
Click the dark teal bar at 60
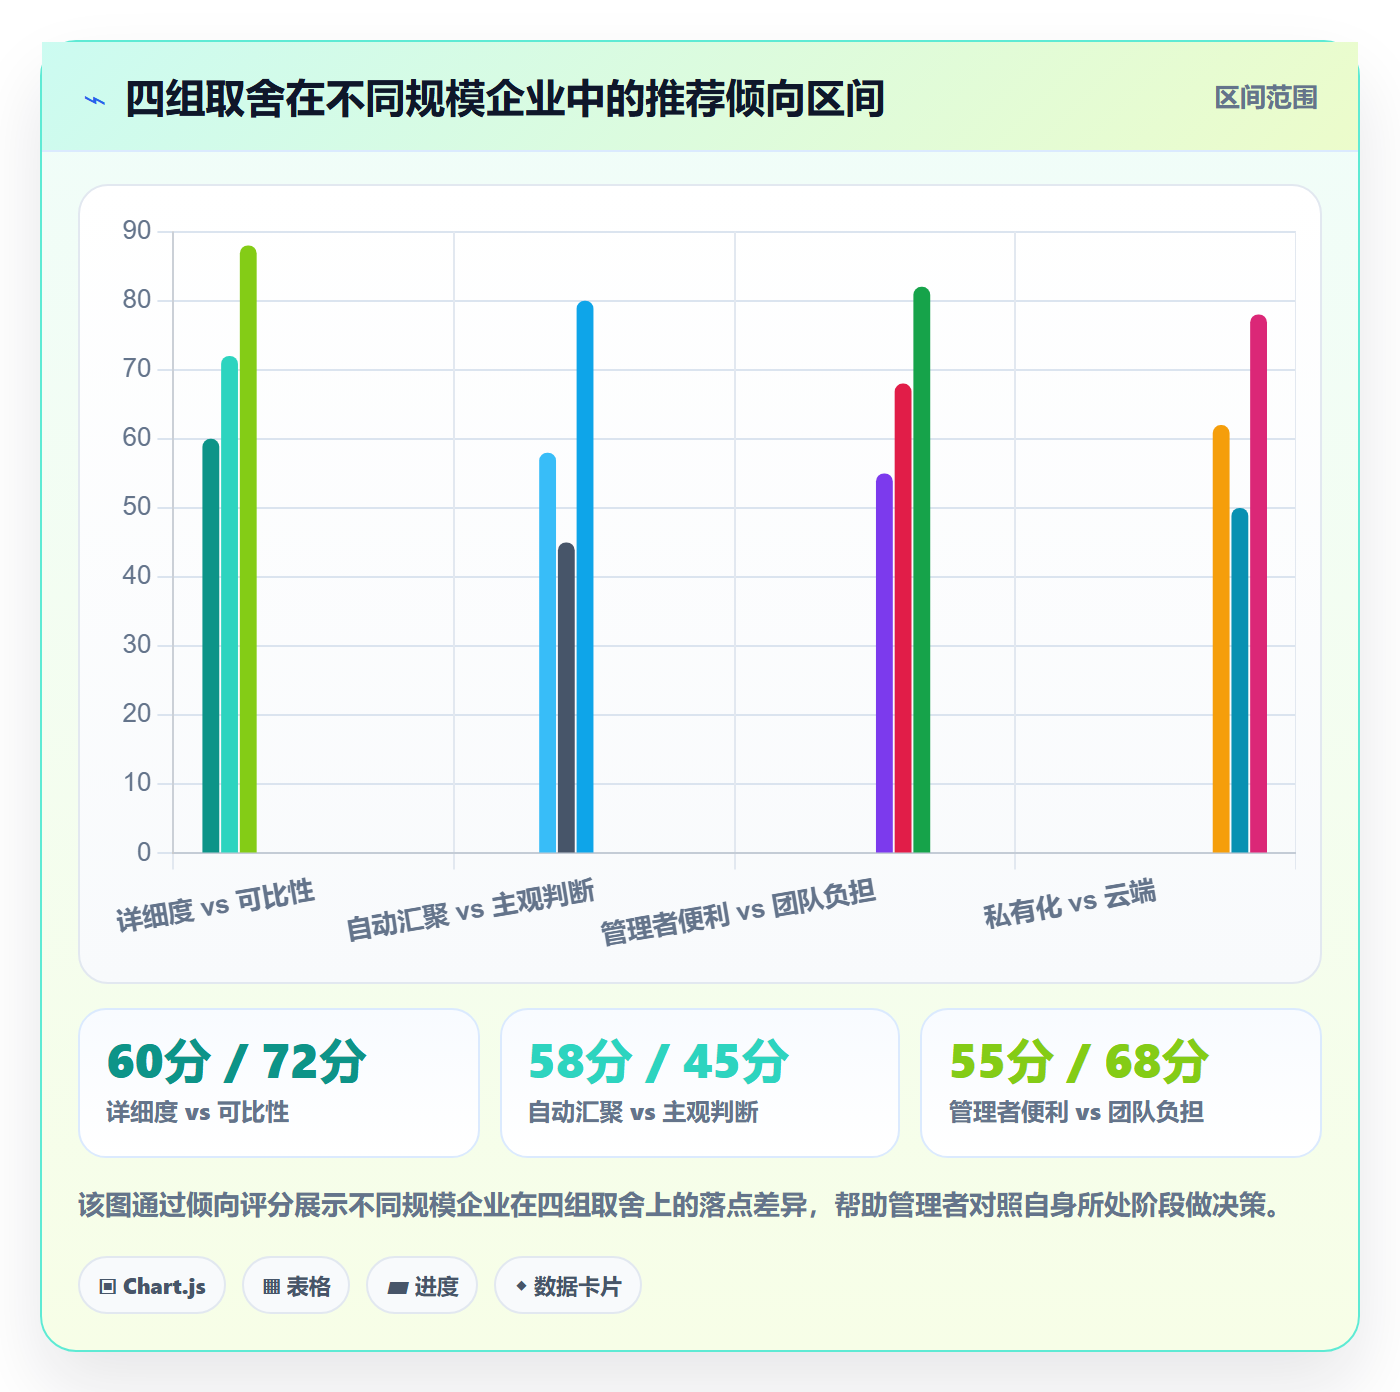(x=211, y=646)
